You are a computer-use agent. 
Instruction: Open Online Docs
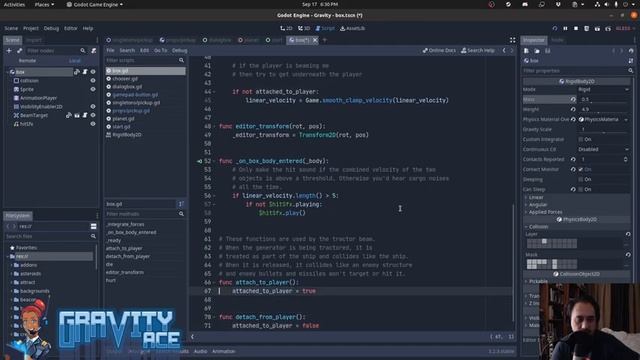[x=439, y=51]
